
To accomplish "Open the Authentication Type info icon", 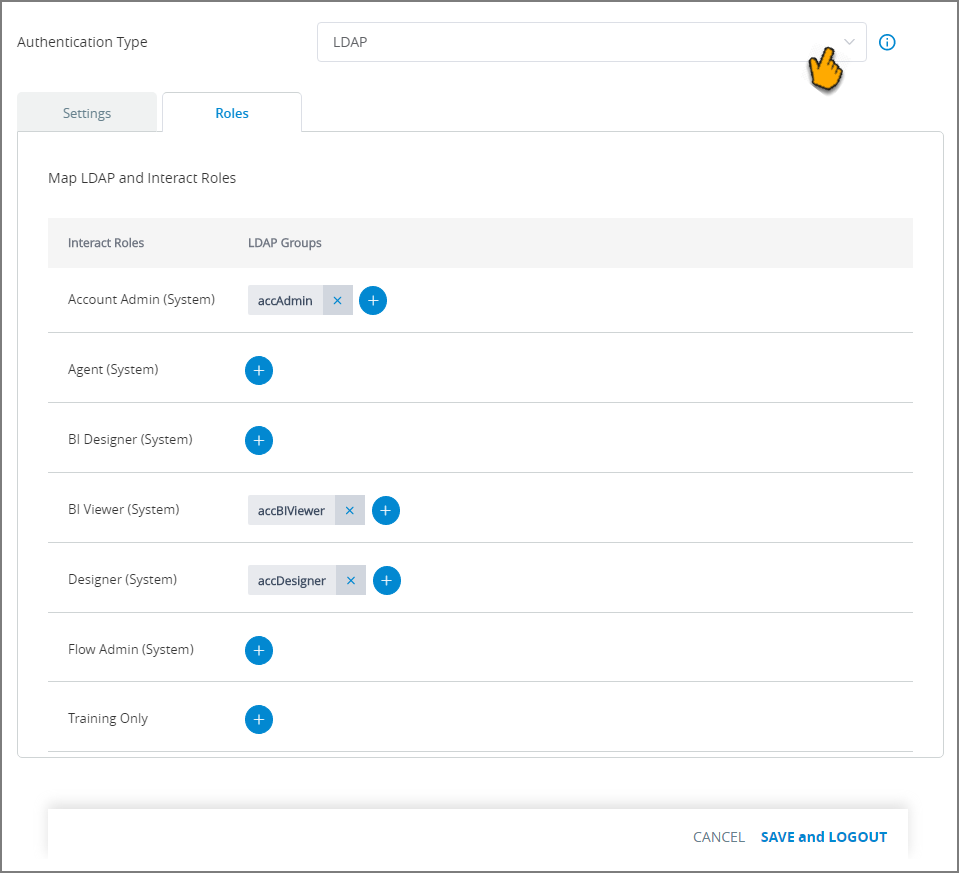I will (887, 42).
